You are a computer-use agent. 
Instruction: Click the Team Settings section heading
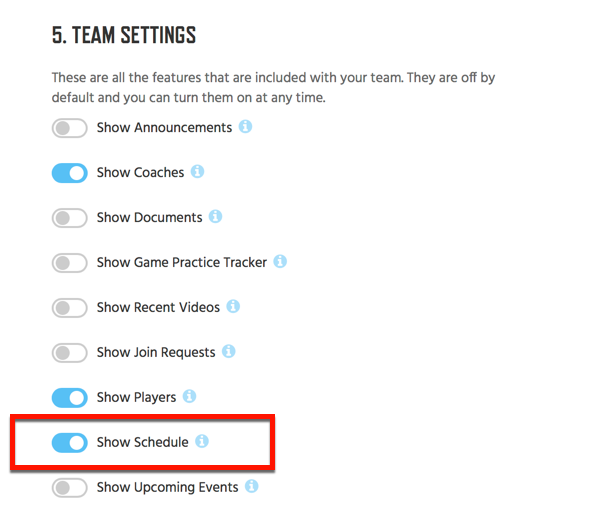click(x=124, y=35)
